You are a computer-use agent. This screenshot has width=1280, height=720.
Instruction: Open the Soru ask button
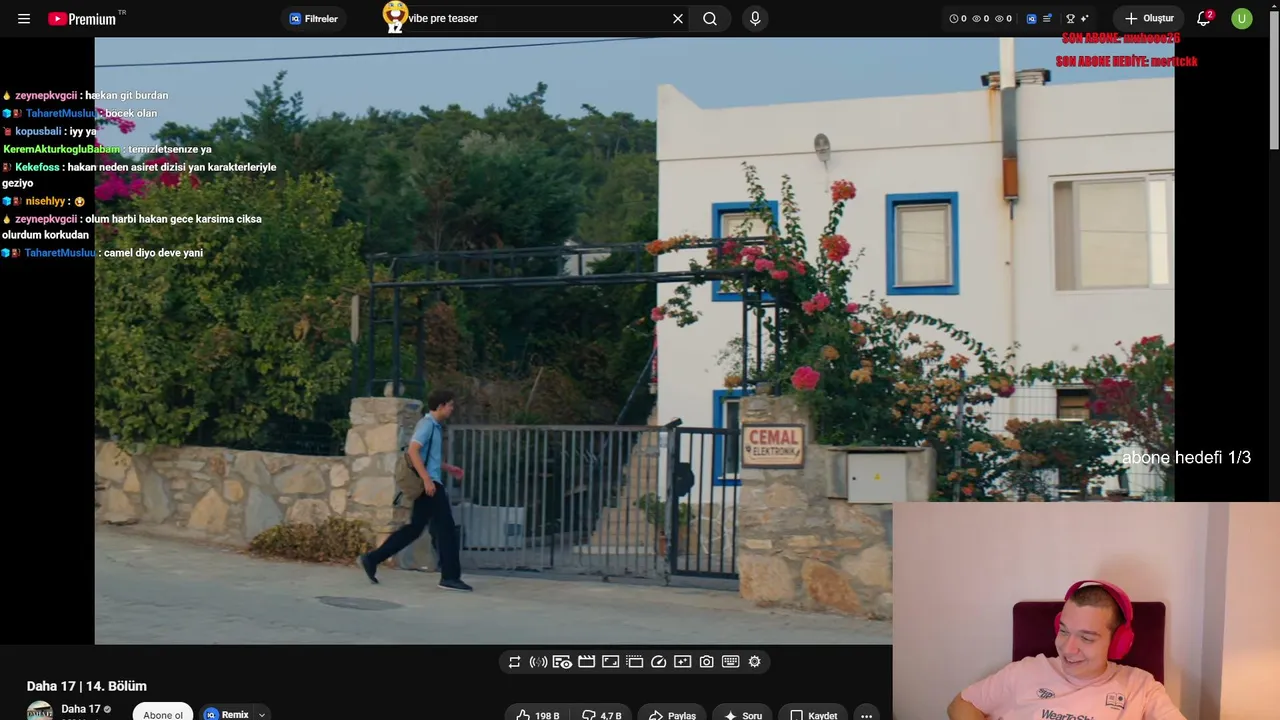point(743,715)
